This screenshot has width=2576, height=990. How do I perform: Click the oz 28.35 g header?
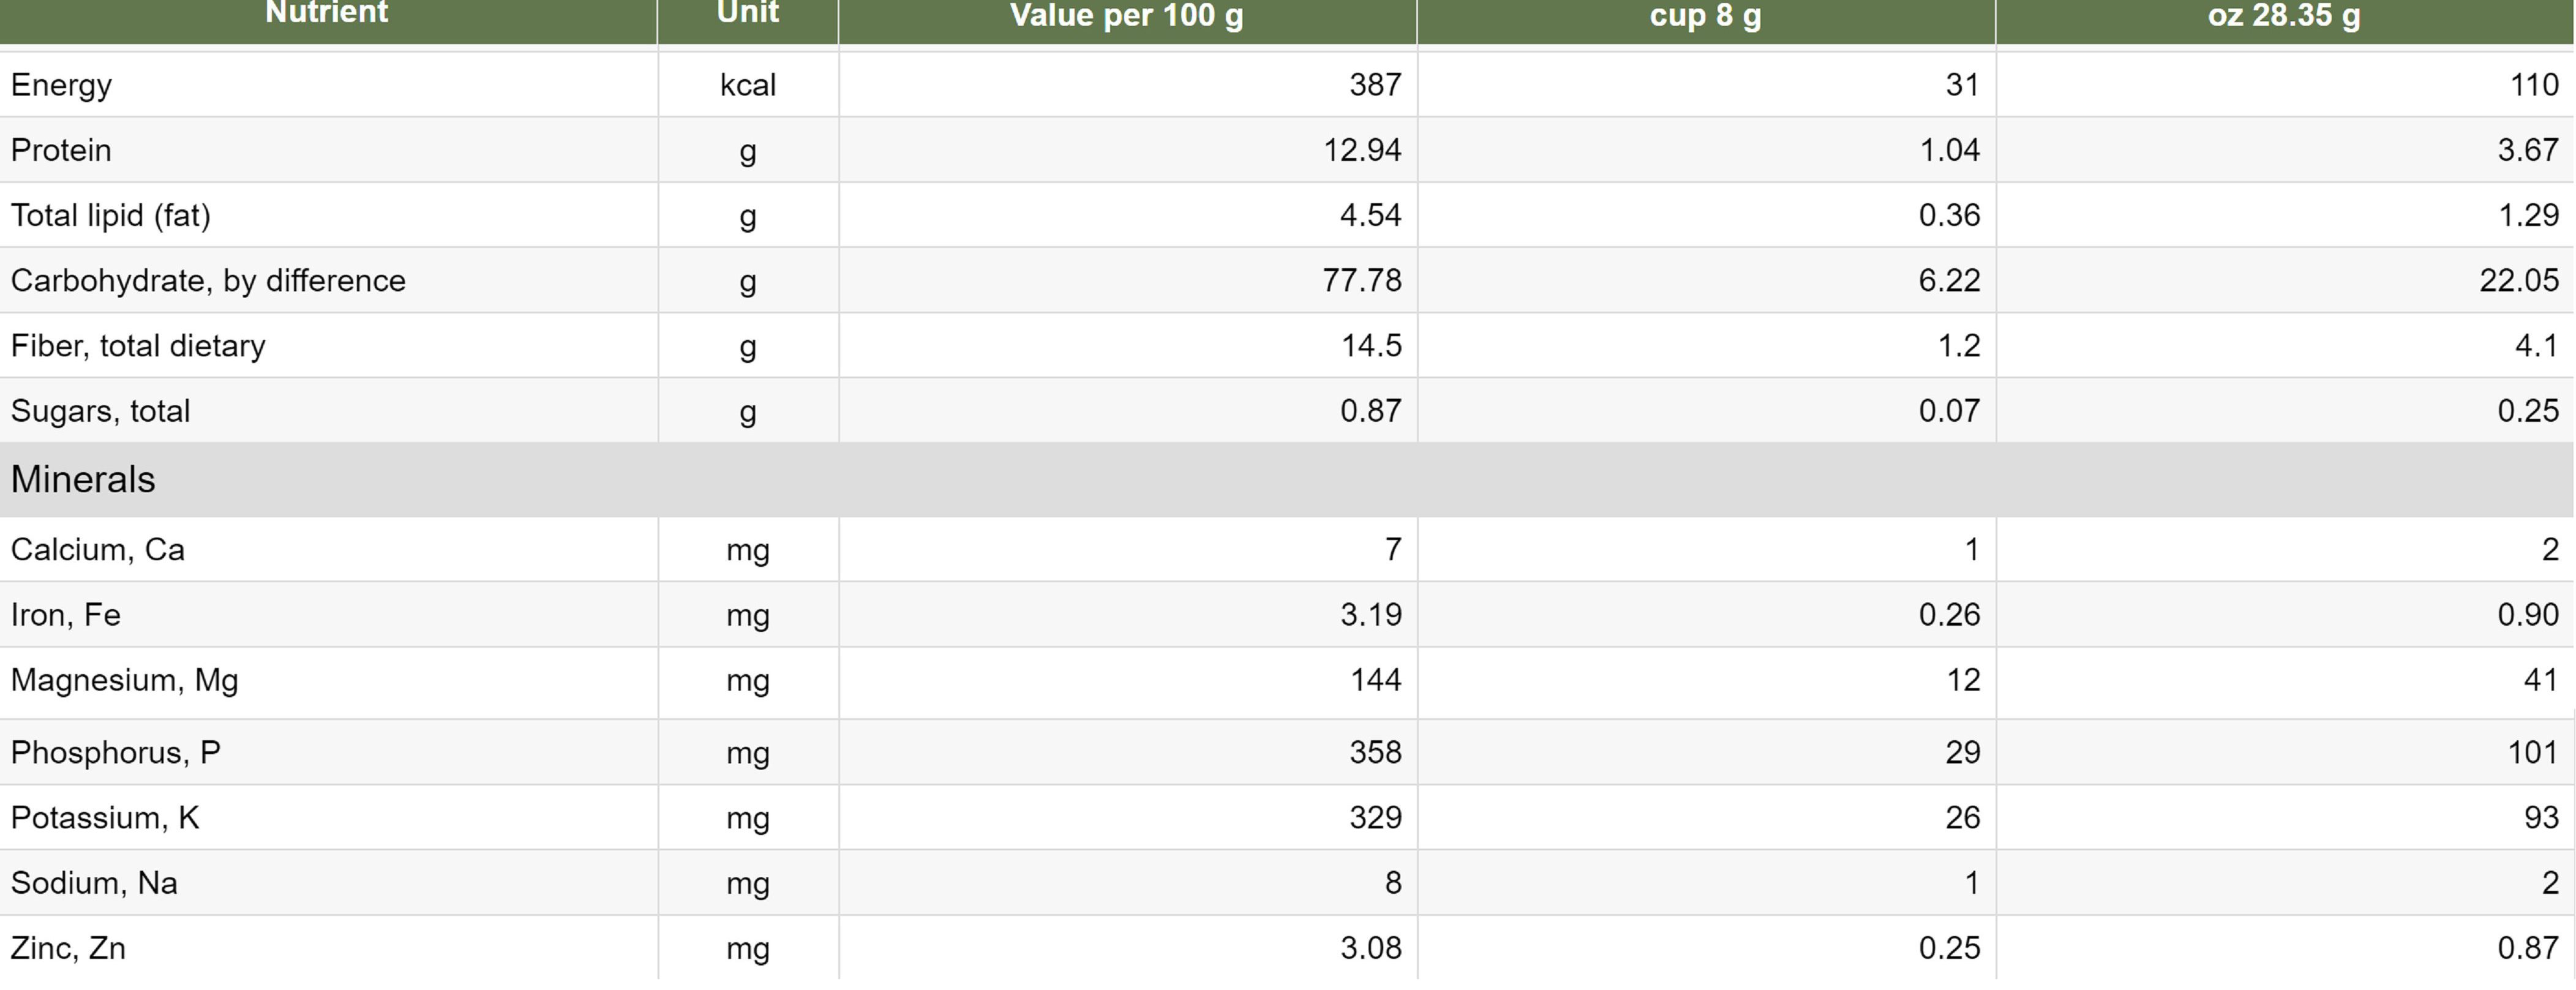coord(2284,16)
